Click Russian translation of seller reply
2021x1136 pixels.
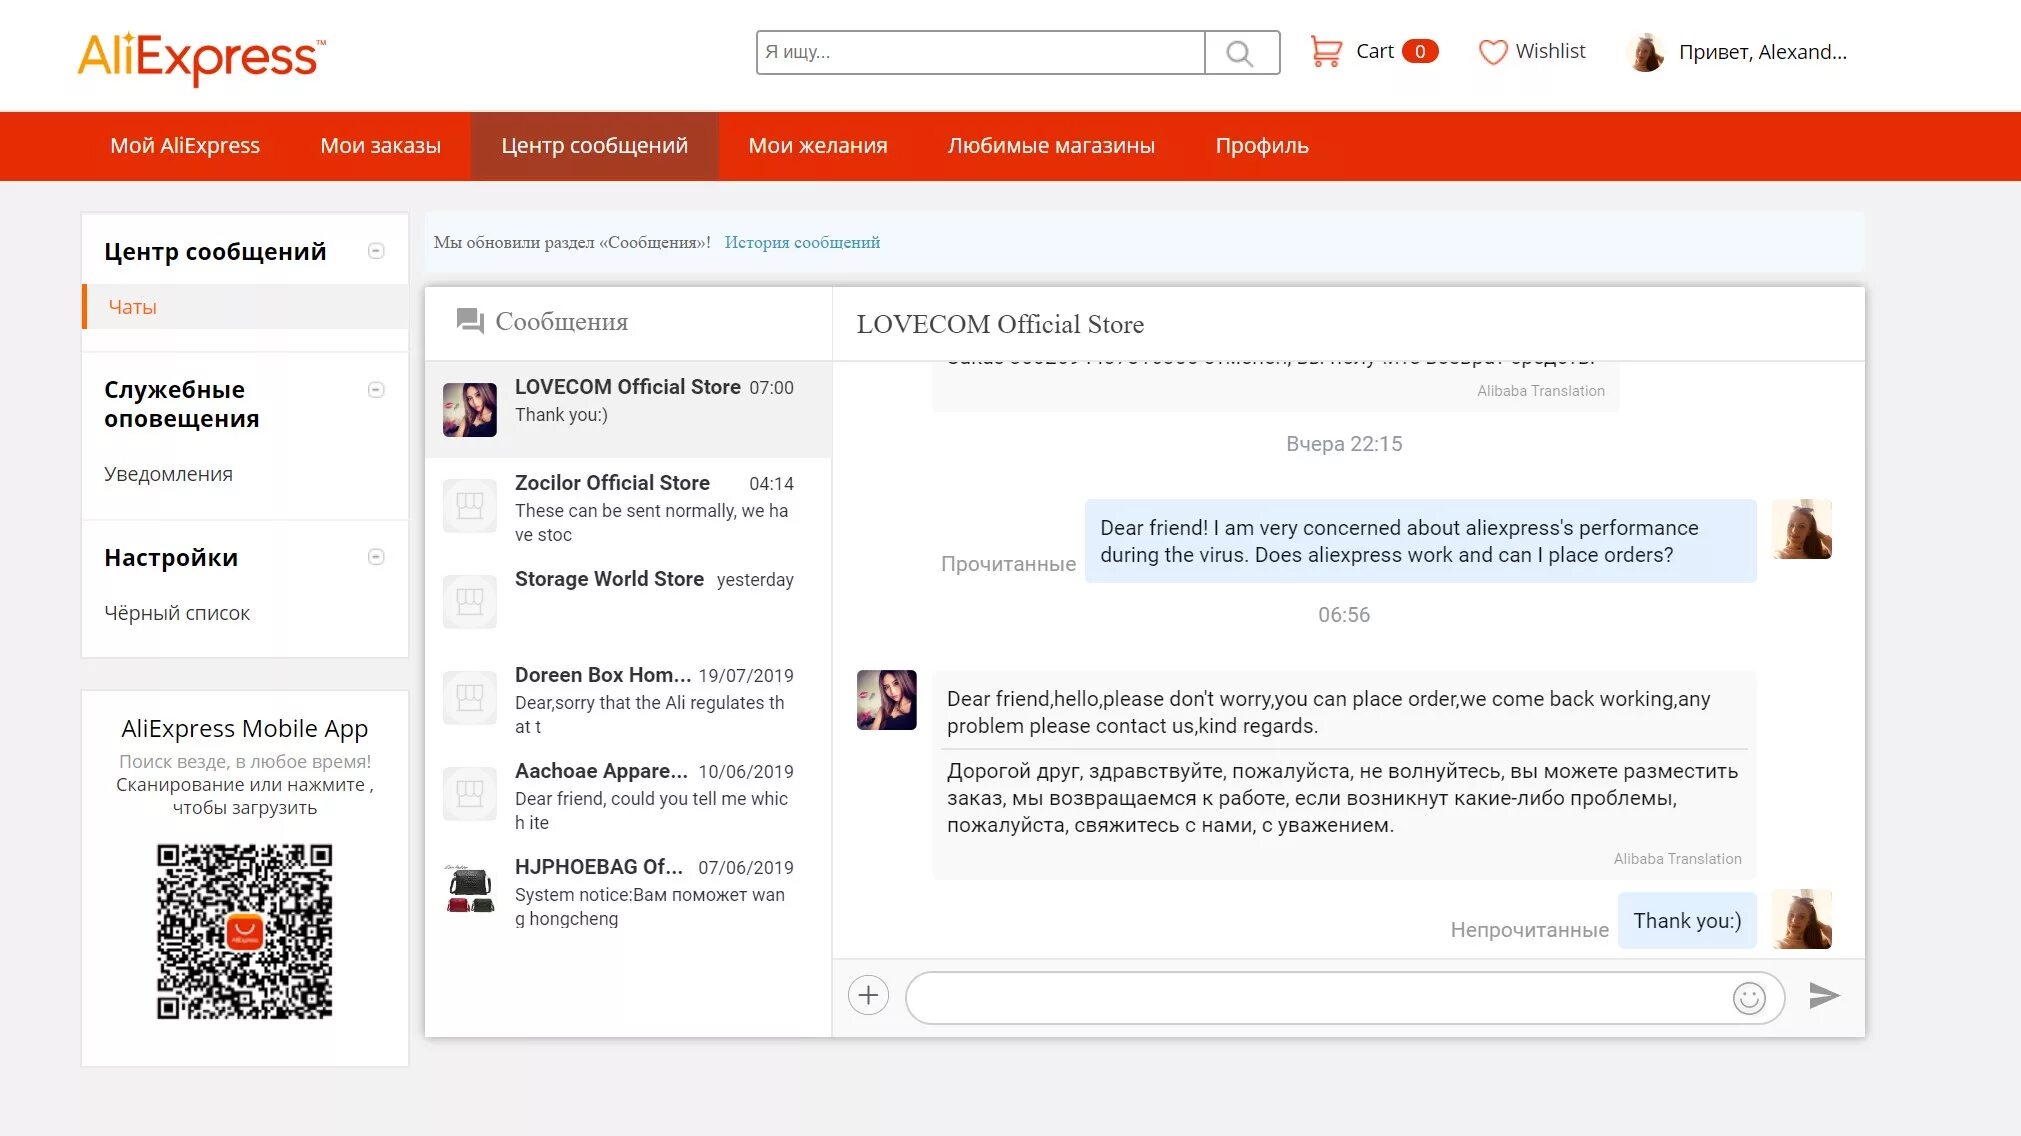1342,798
